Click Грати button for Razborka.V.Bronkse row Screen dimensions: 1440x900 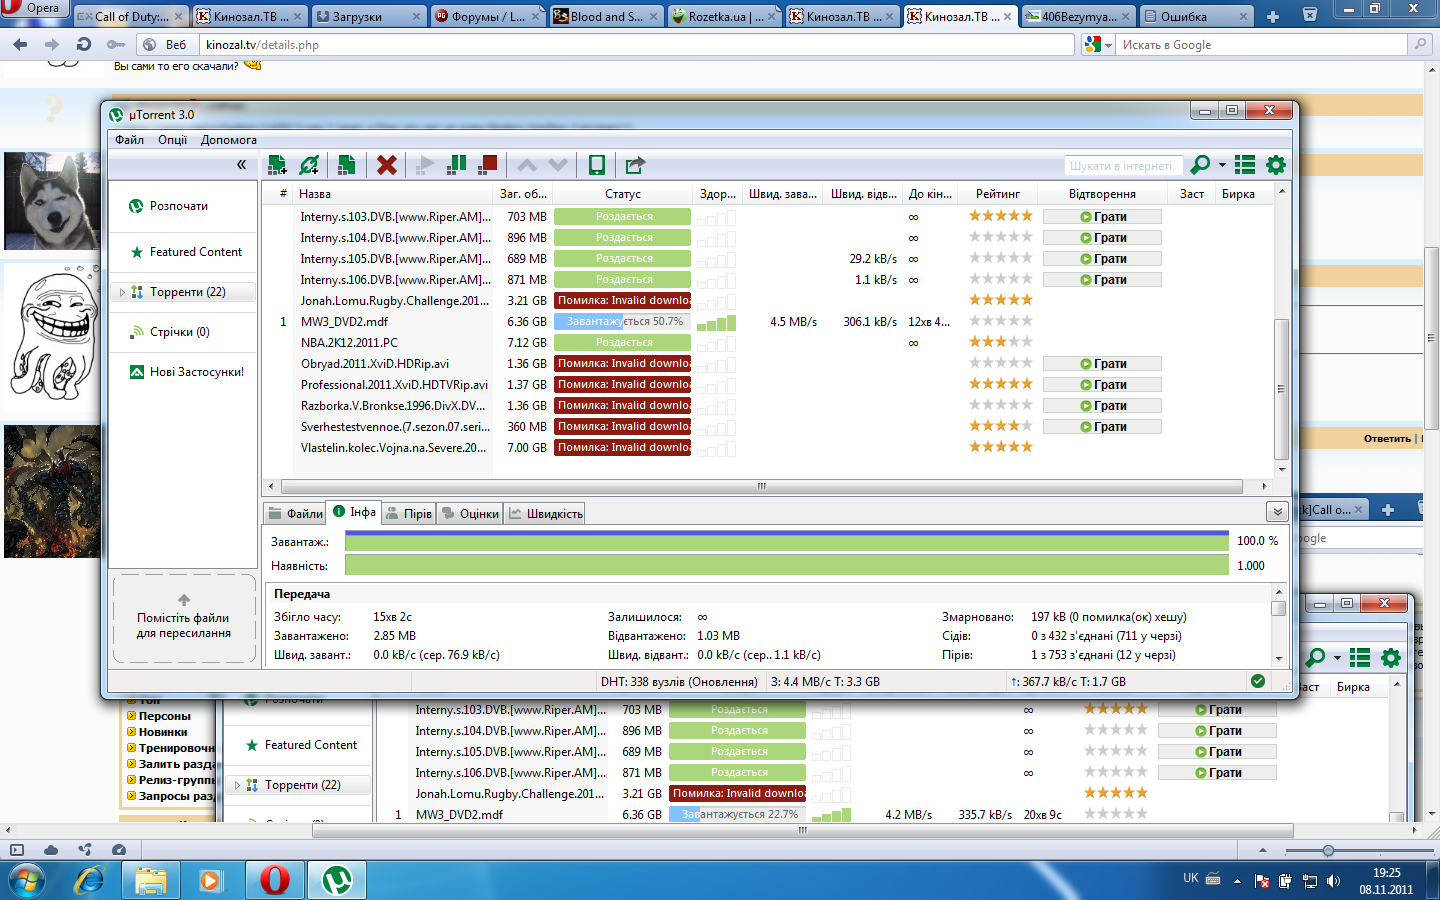click(1102, 405)
